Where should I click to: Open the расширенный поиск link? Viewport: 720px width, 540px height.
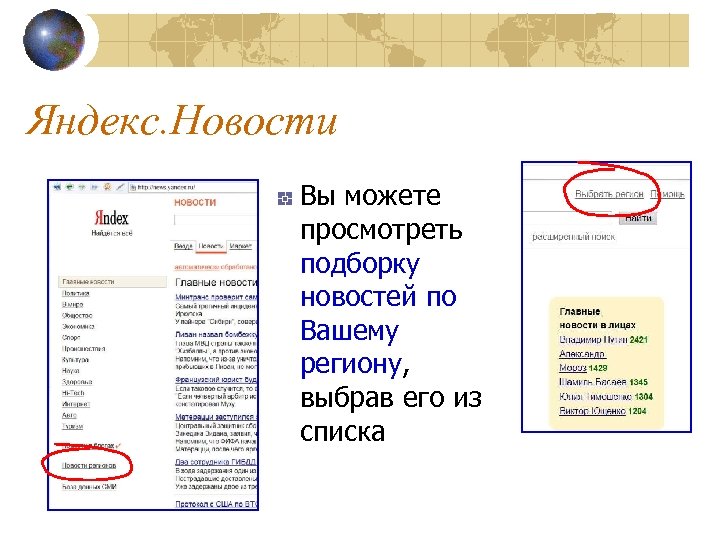574,237
